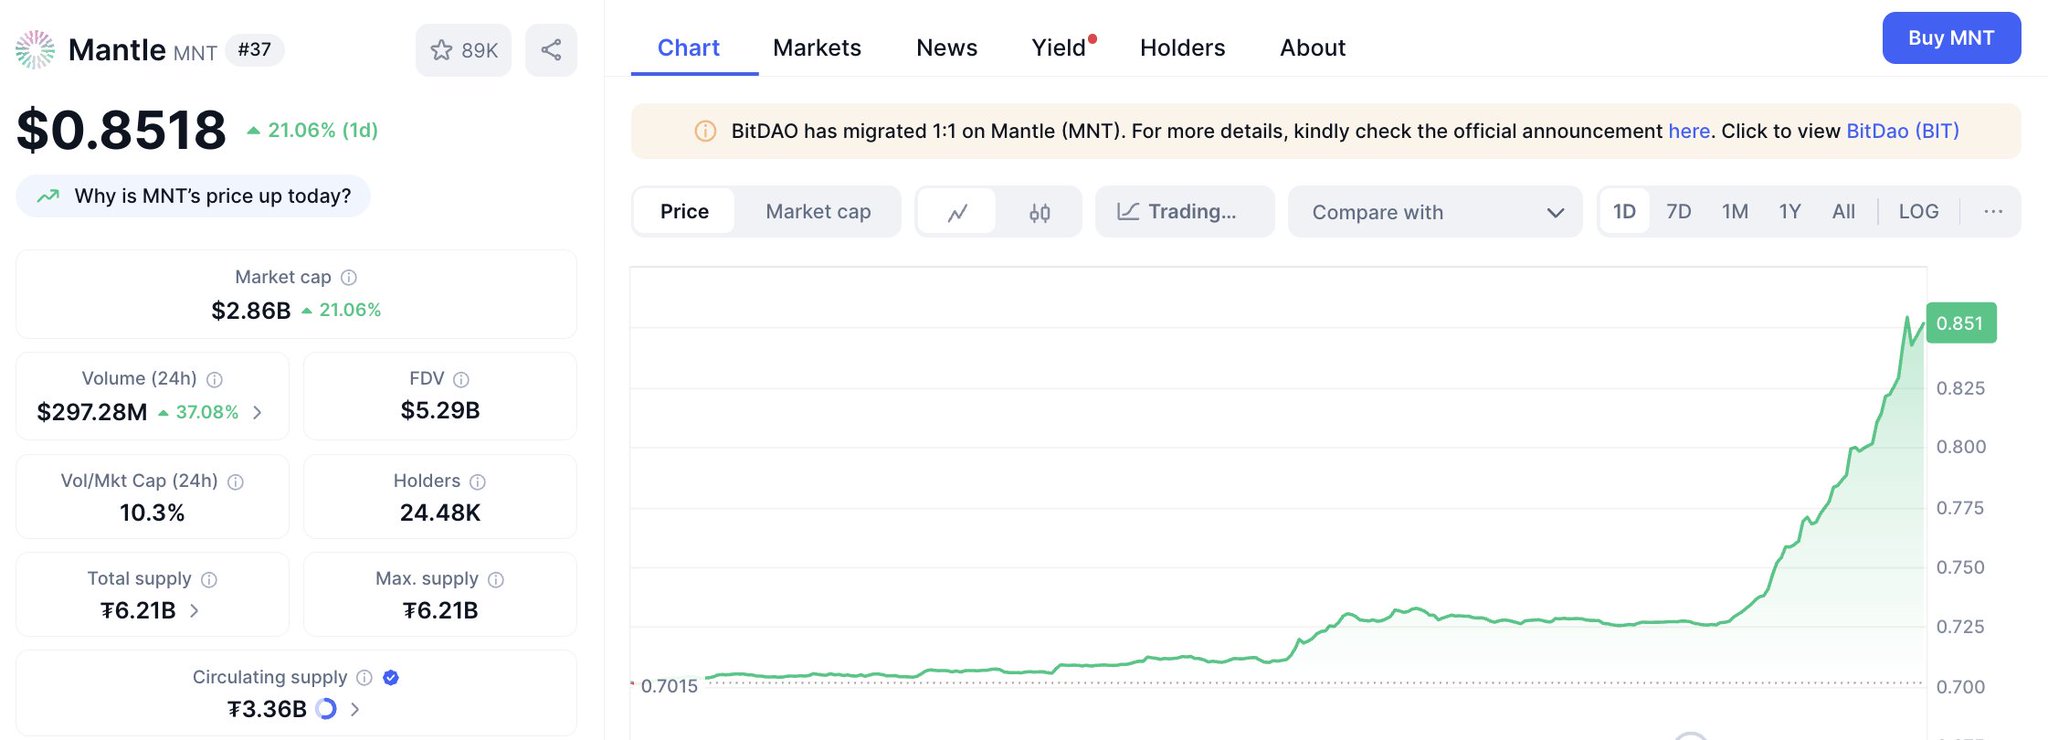Click circulating supply verified badge
This screenshot has width=2048, height=740.
point(391,678)
